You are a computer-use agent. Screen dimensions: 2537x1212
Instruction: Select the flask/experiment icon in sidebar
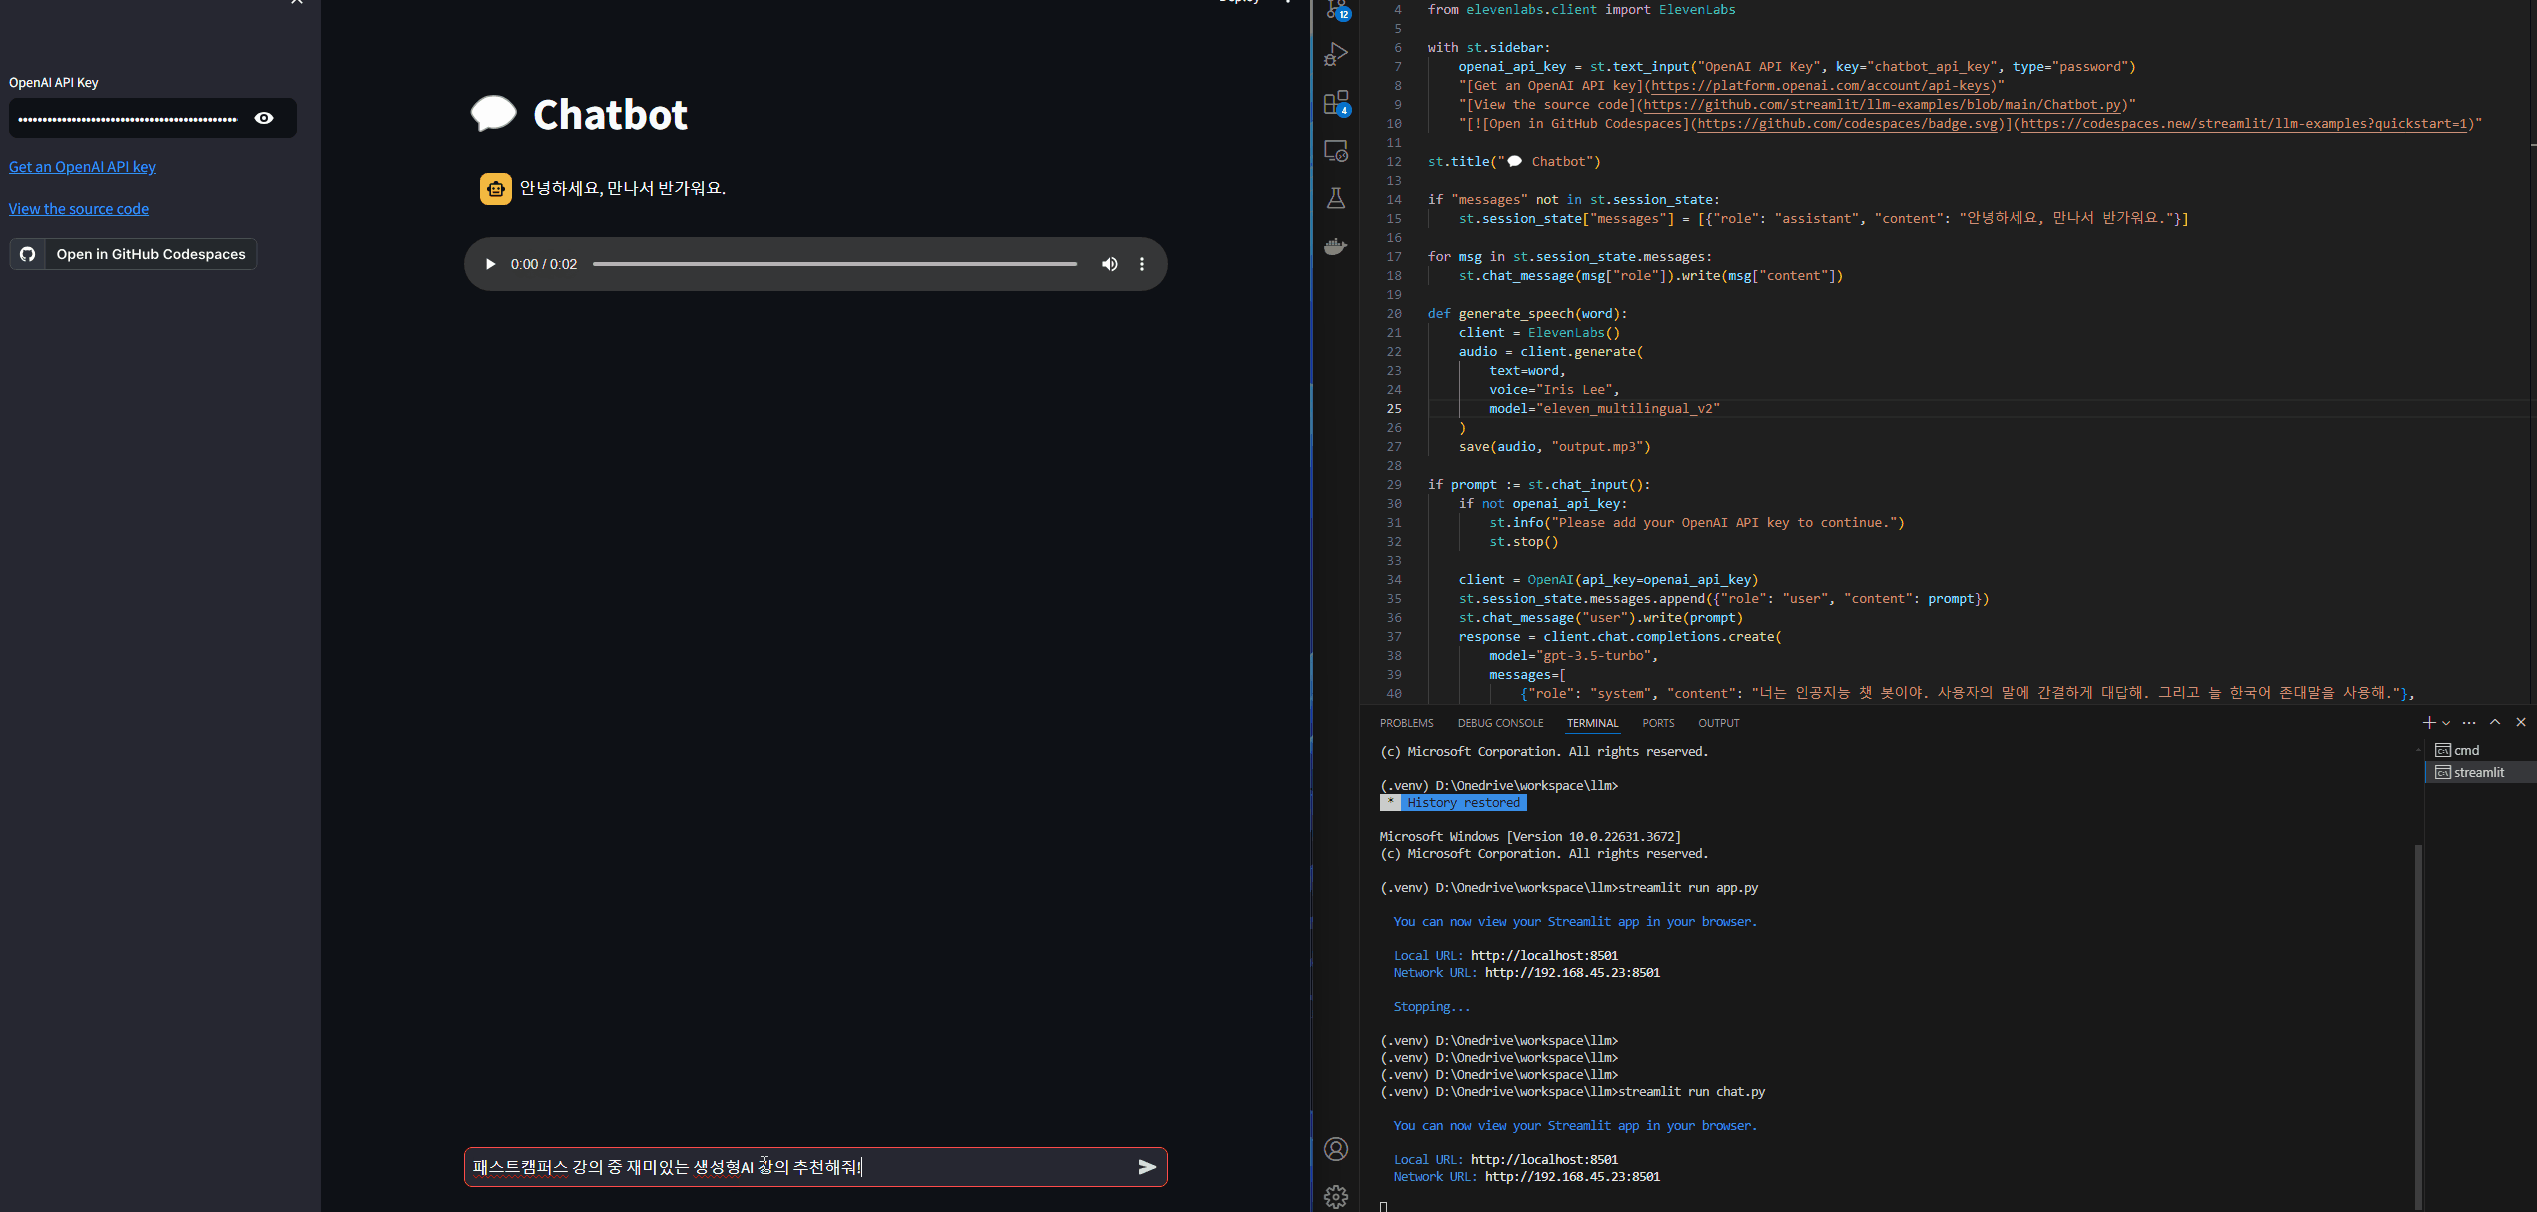point(1340,197)
